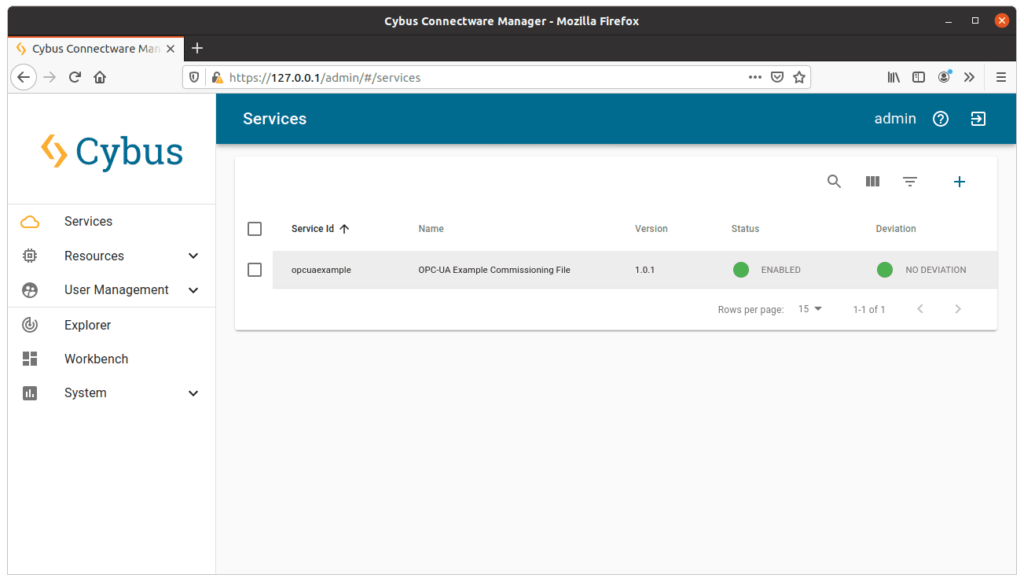Open rows per page dropdown showing 15
Viewport: 1024px width, 582px height.
[810, 309]
